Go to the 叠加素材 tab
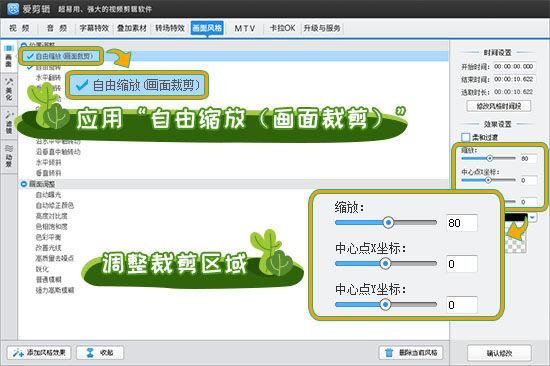 point(132,28)
